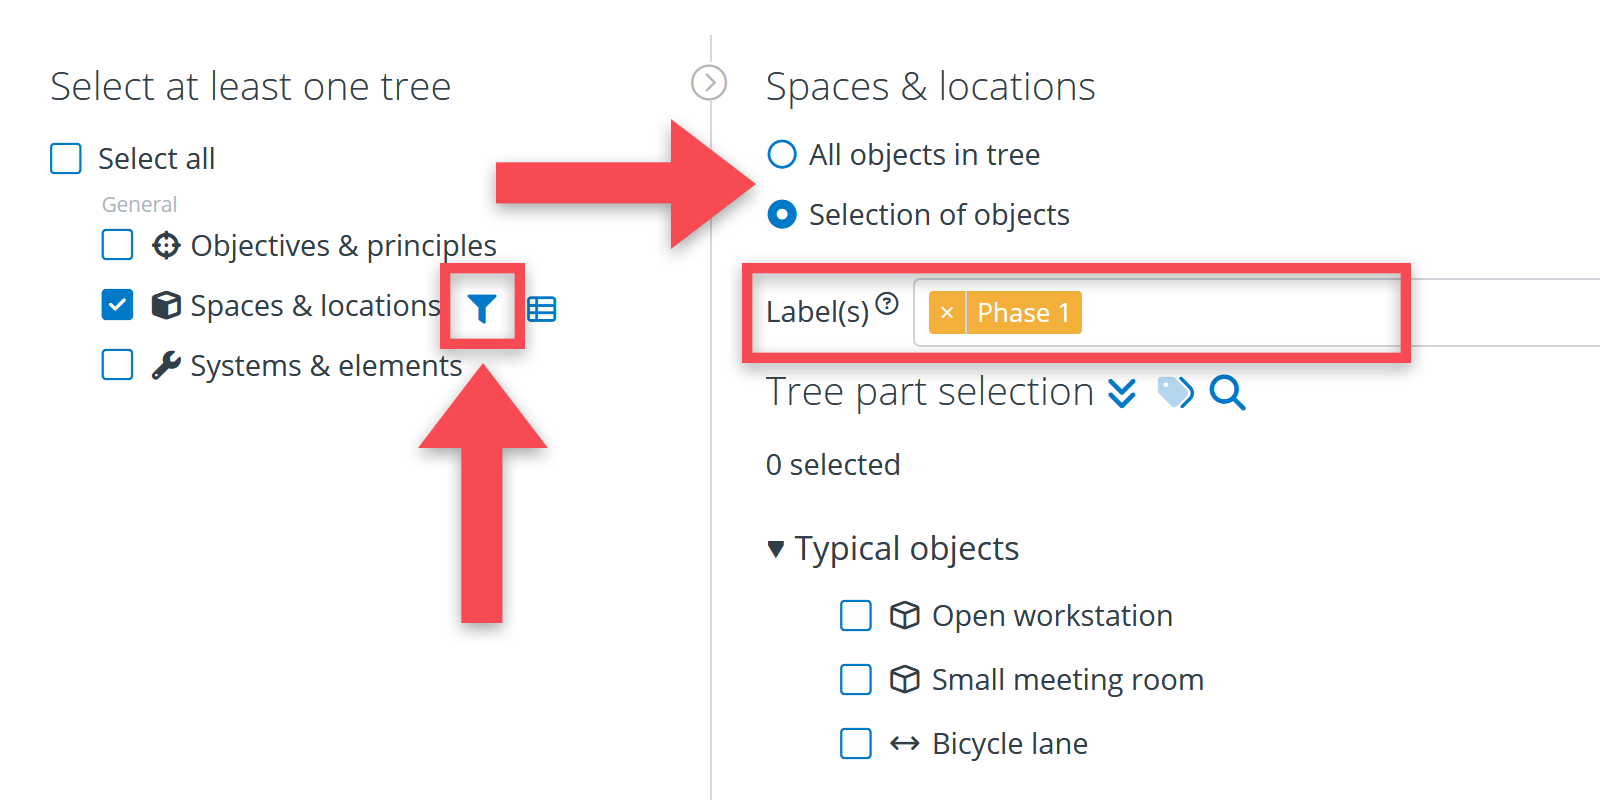This screenshot has height=800, width=1600.
Task: Click the collapse panel arrow circle icon
Action: (709, 83)
